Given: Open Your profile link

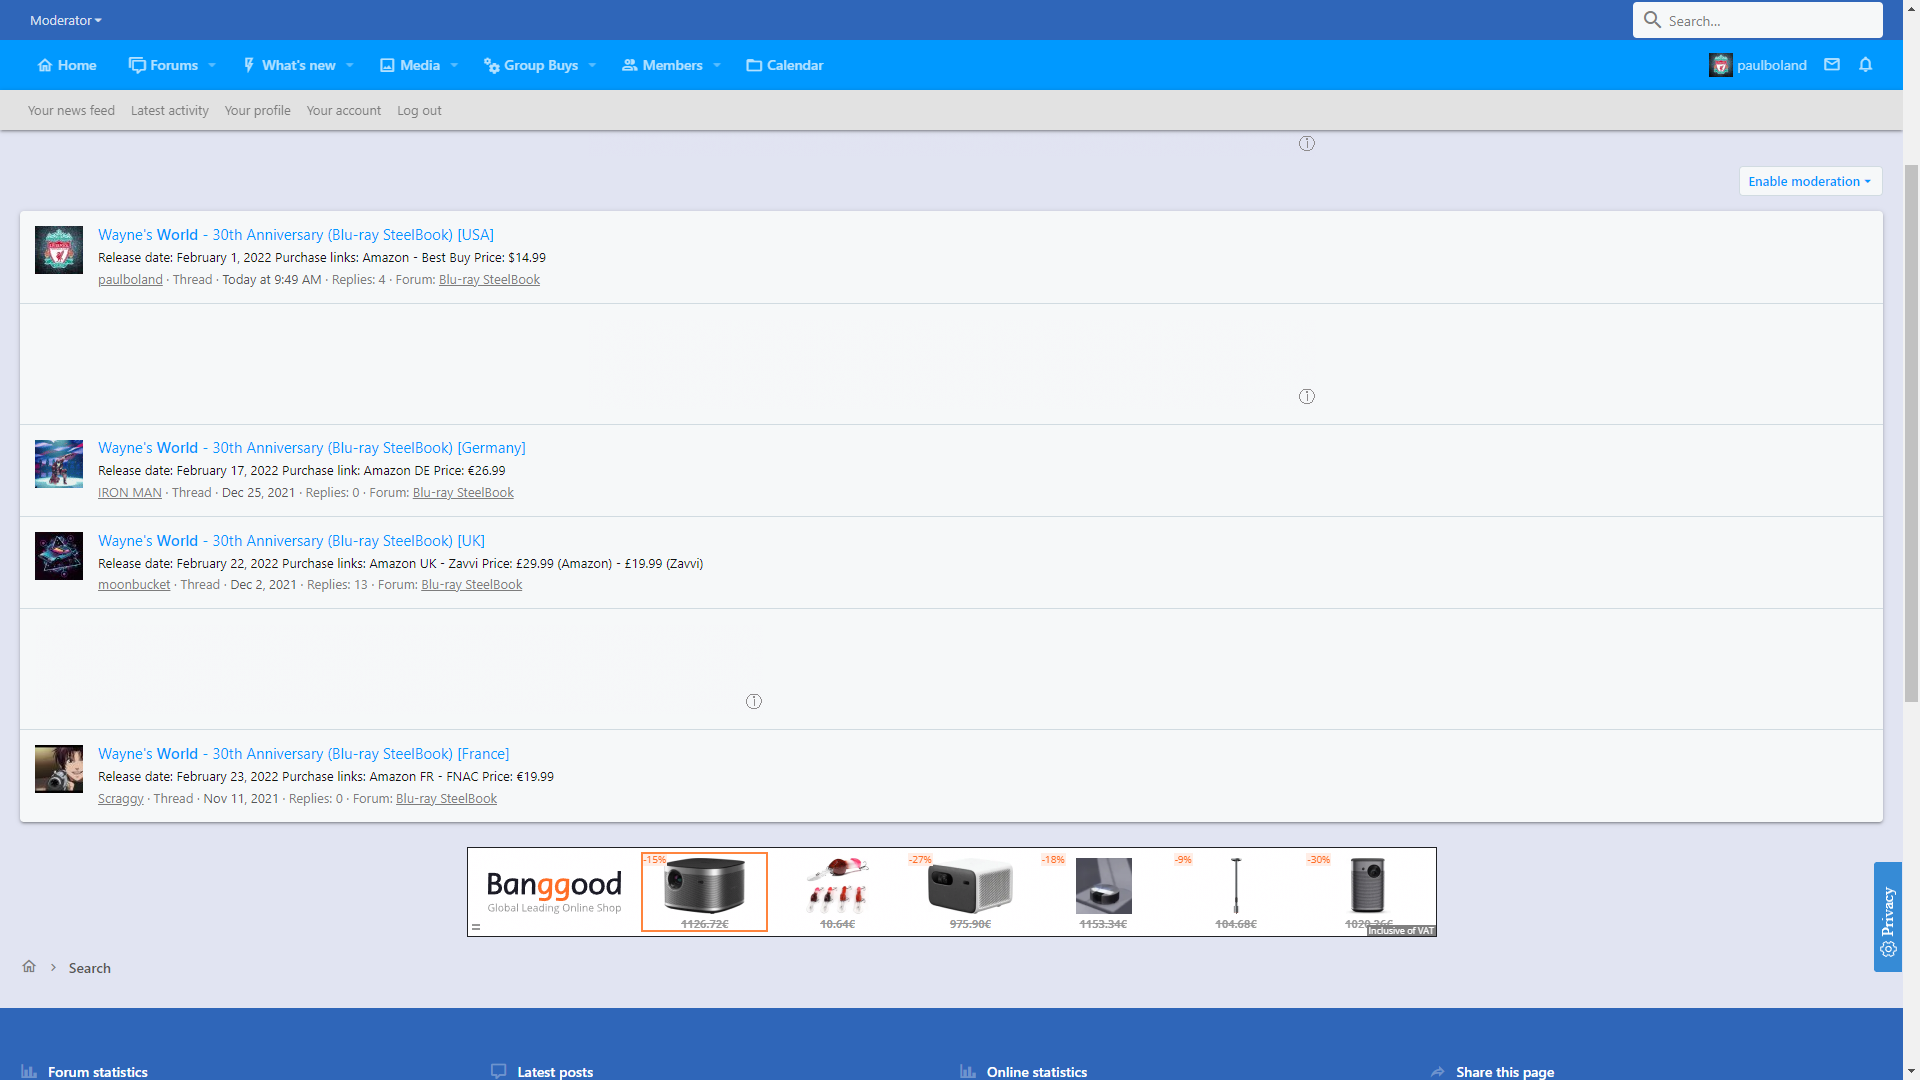Looking at the screenshot, I should (x=258, y=110).
